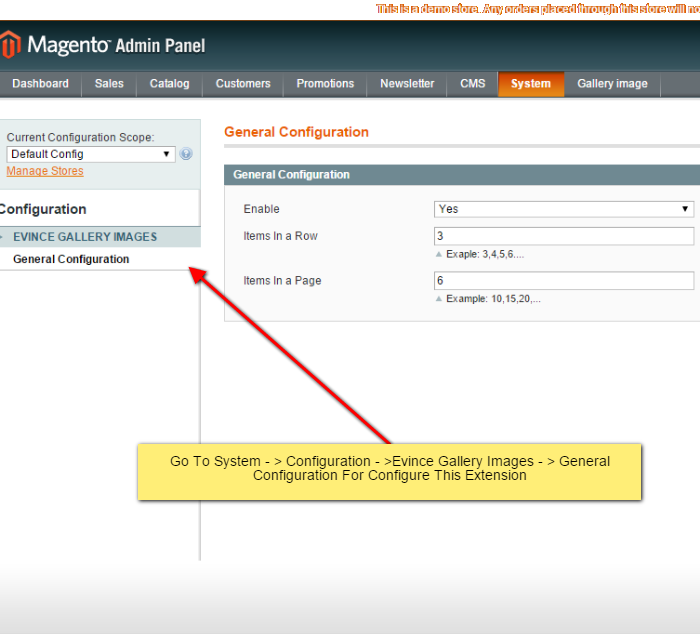Click the Current Configuration Scope label
Screen dimensions: 700x634
[x=80, y=137]
